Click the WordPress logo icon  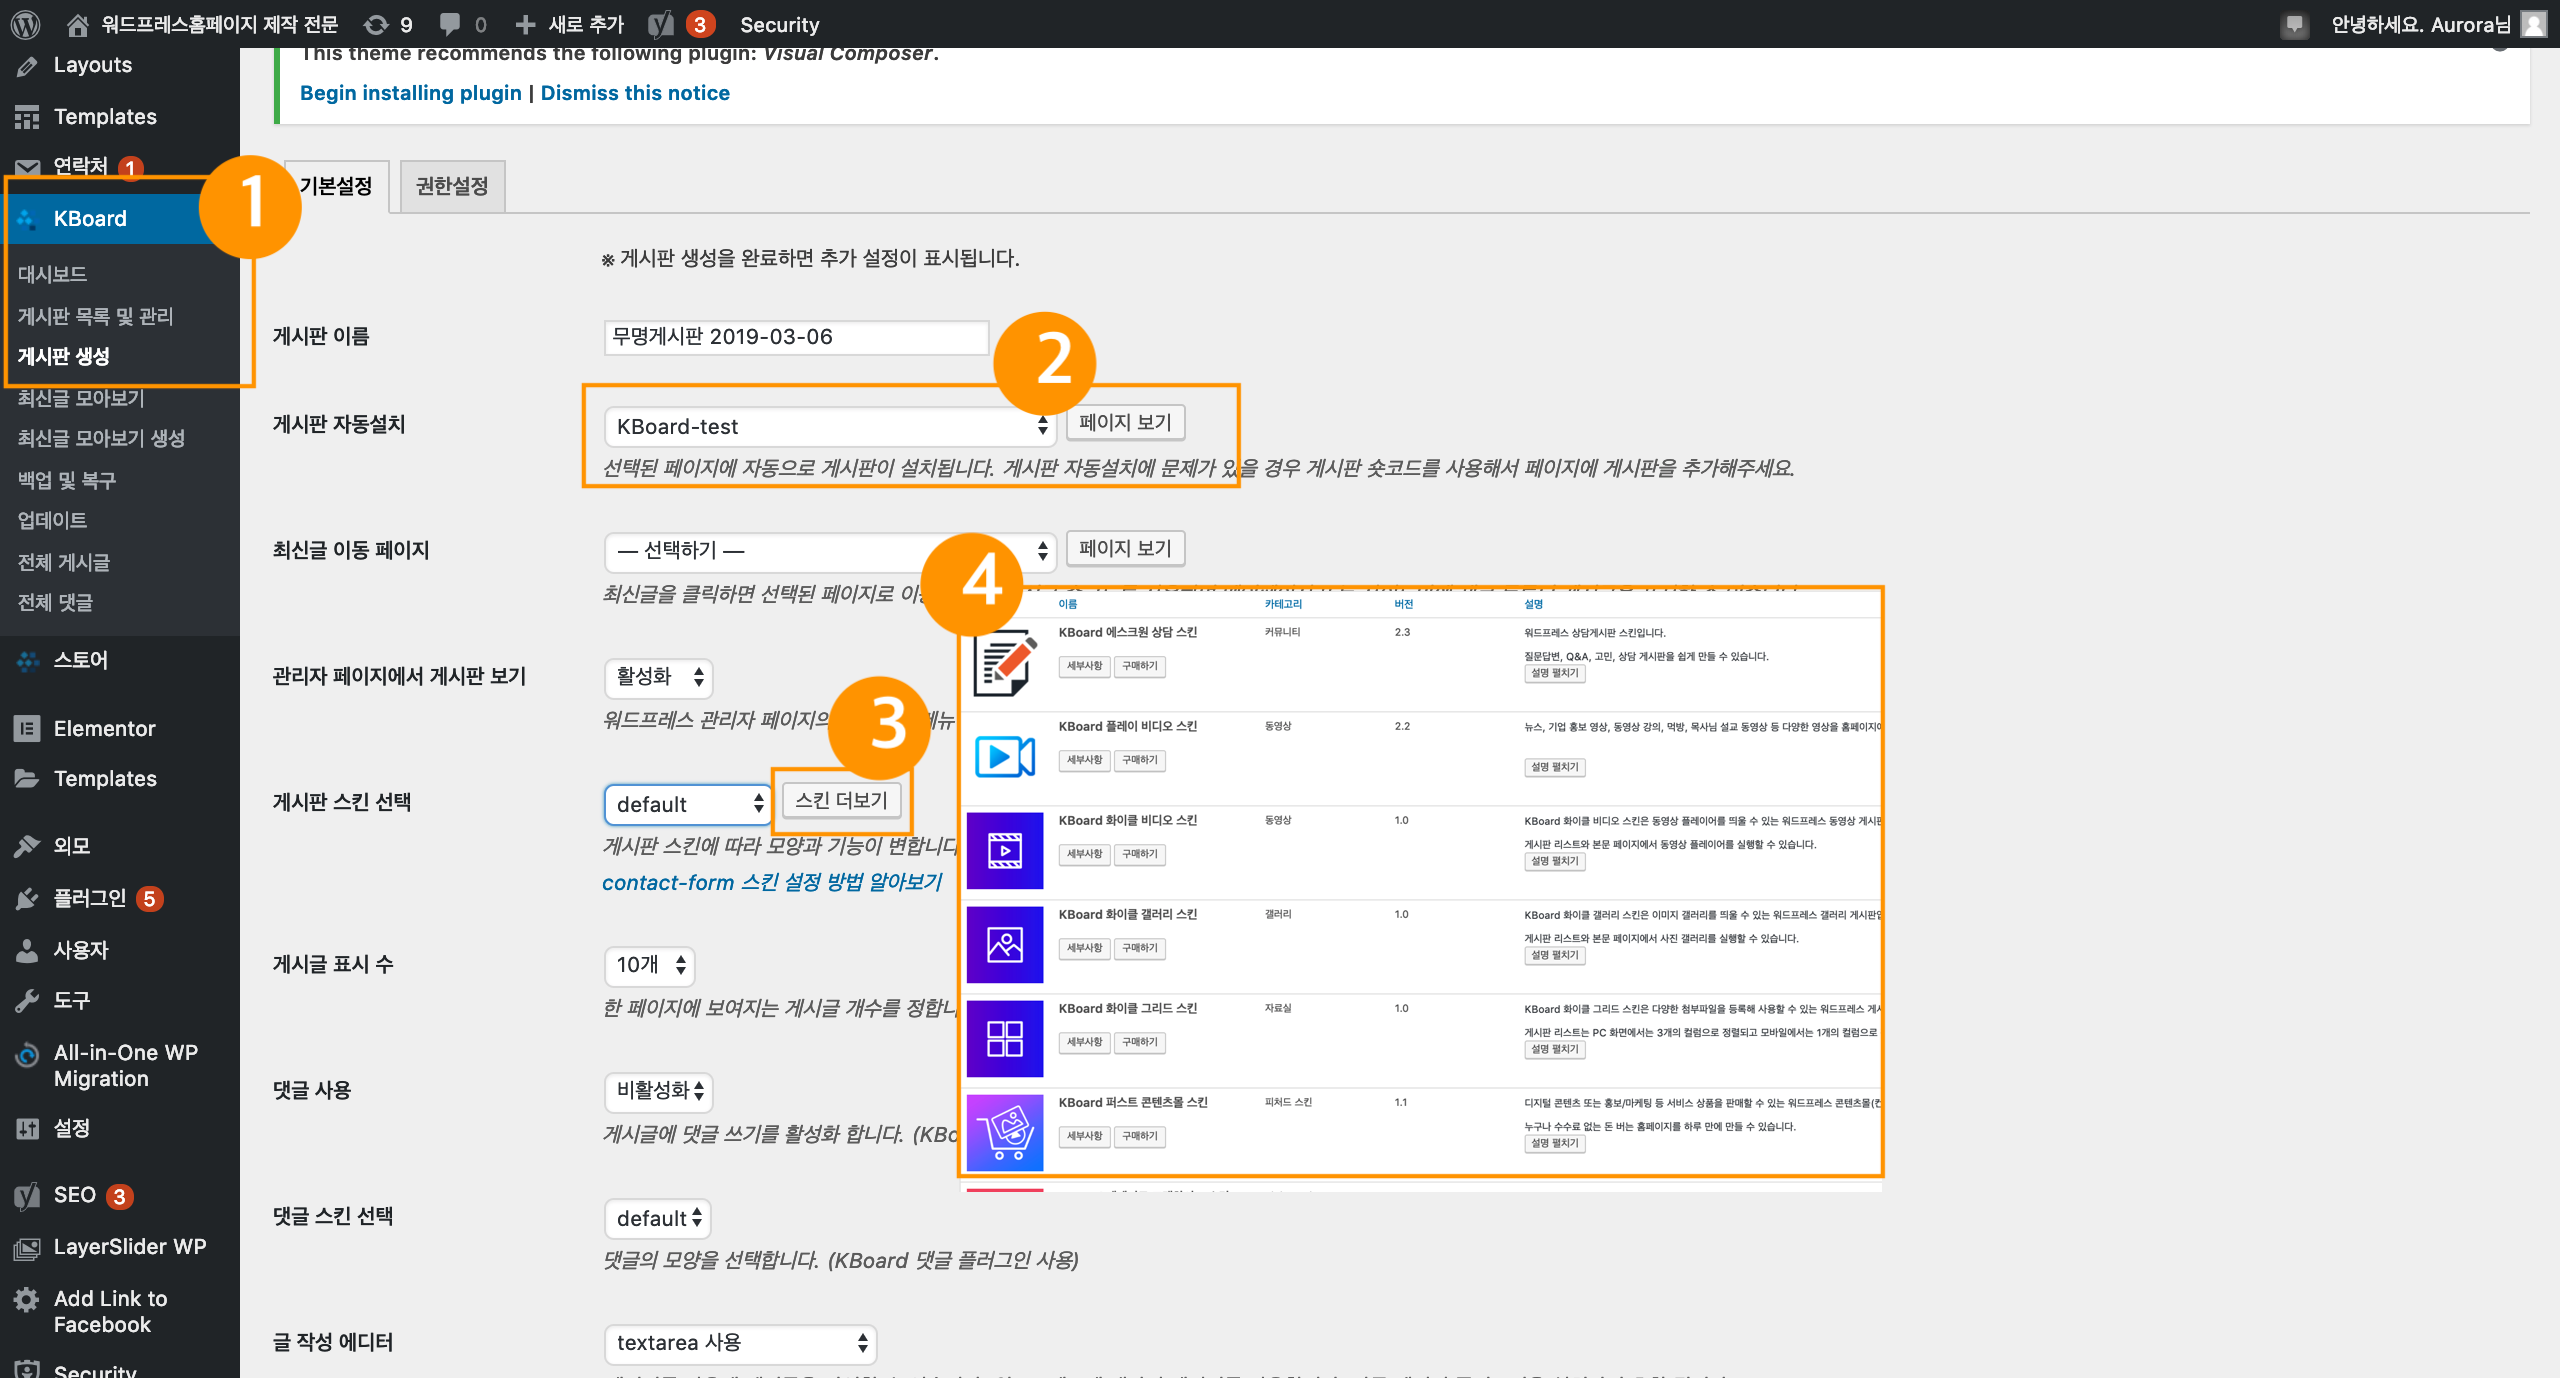click(x=25, y=24)
